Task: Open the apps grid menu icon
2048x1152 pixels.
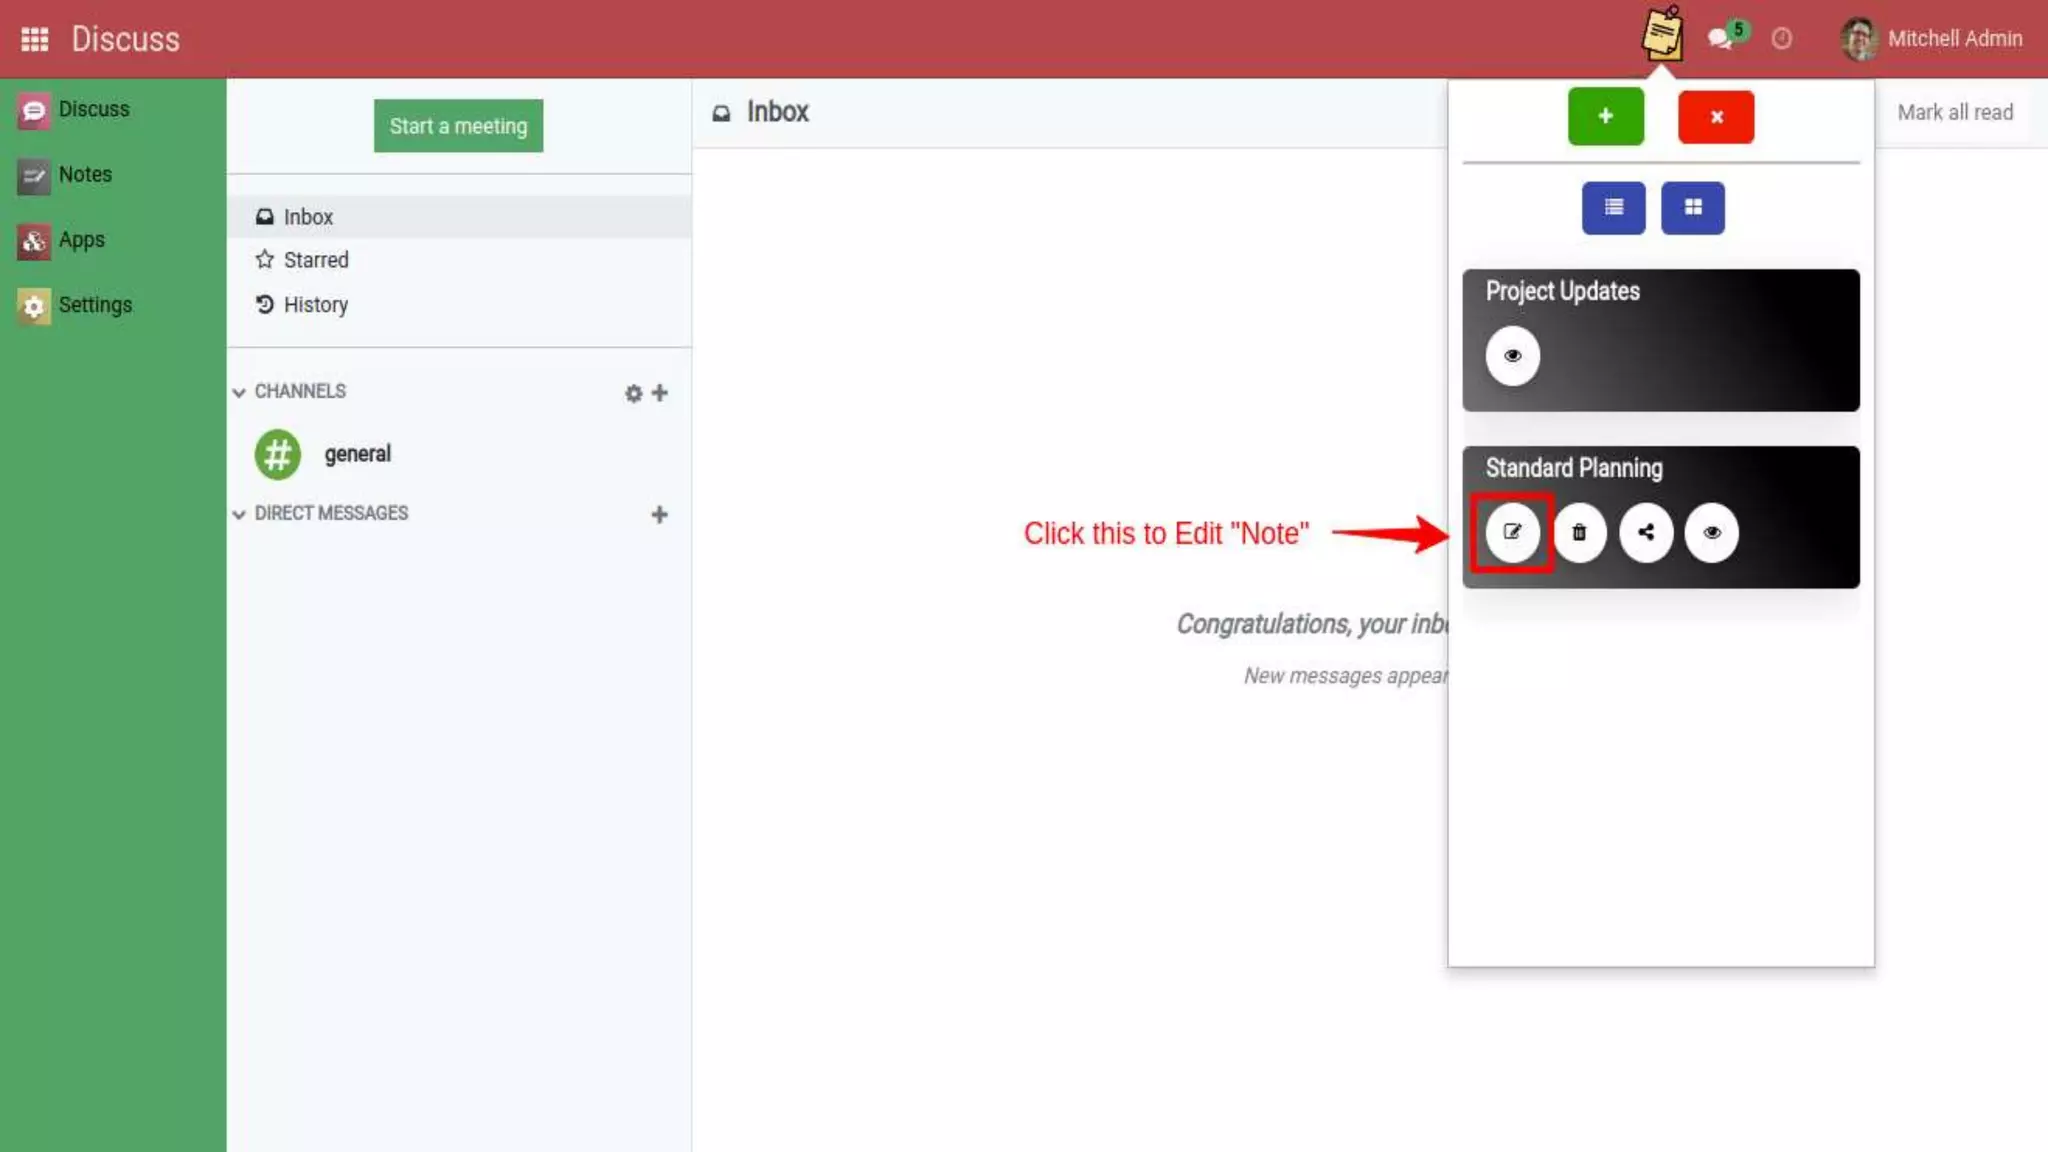Action: tap(35, 39)
